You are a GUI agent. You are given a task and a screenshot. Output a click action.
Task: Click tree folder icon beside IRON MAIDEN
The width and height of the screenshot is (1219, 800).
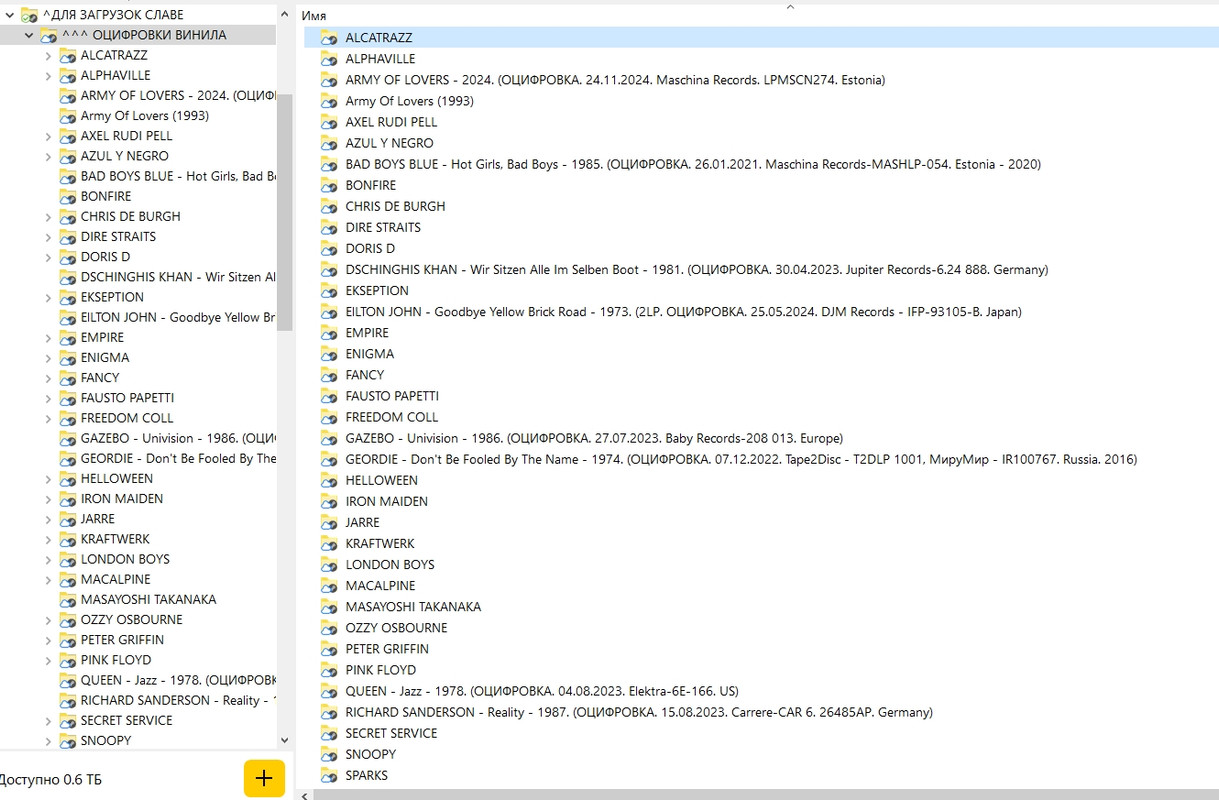[67, 499]
